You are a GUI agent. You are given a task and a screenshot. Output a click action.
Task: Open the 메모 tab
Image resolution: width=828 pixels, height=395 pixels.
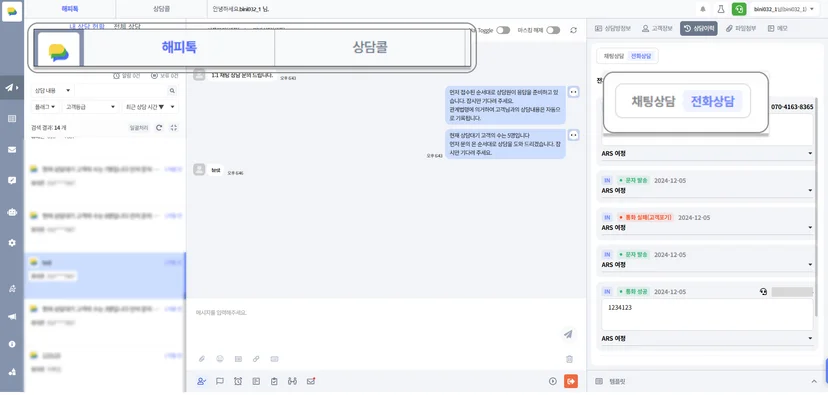tap(777, 29)
